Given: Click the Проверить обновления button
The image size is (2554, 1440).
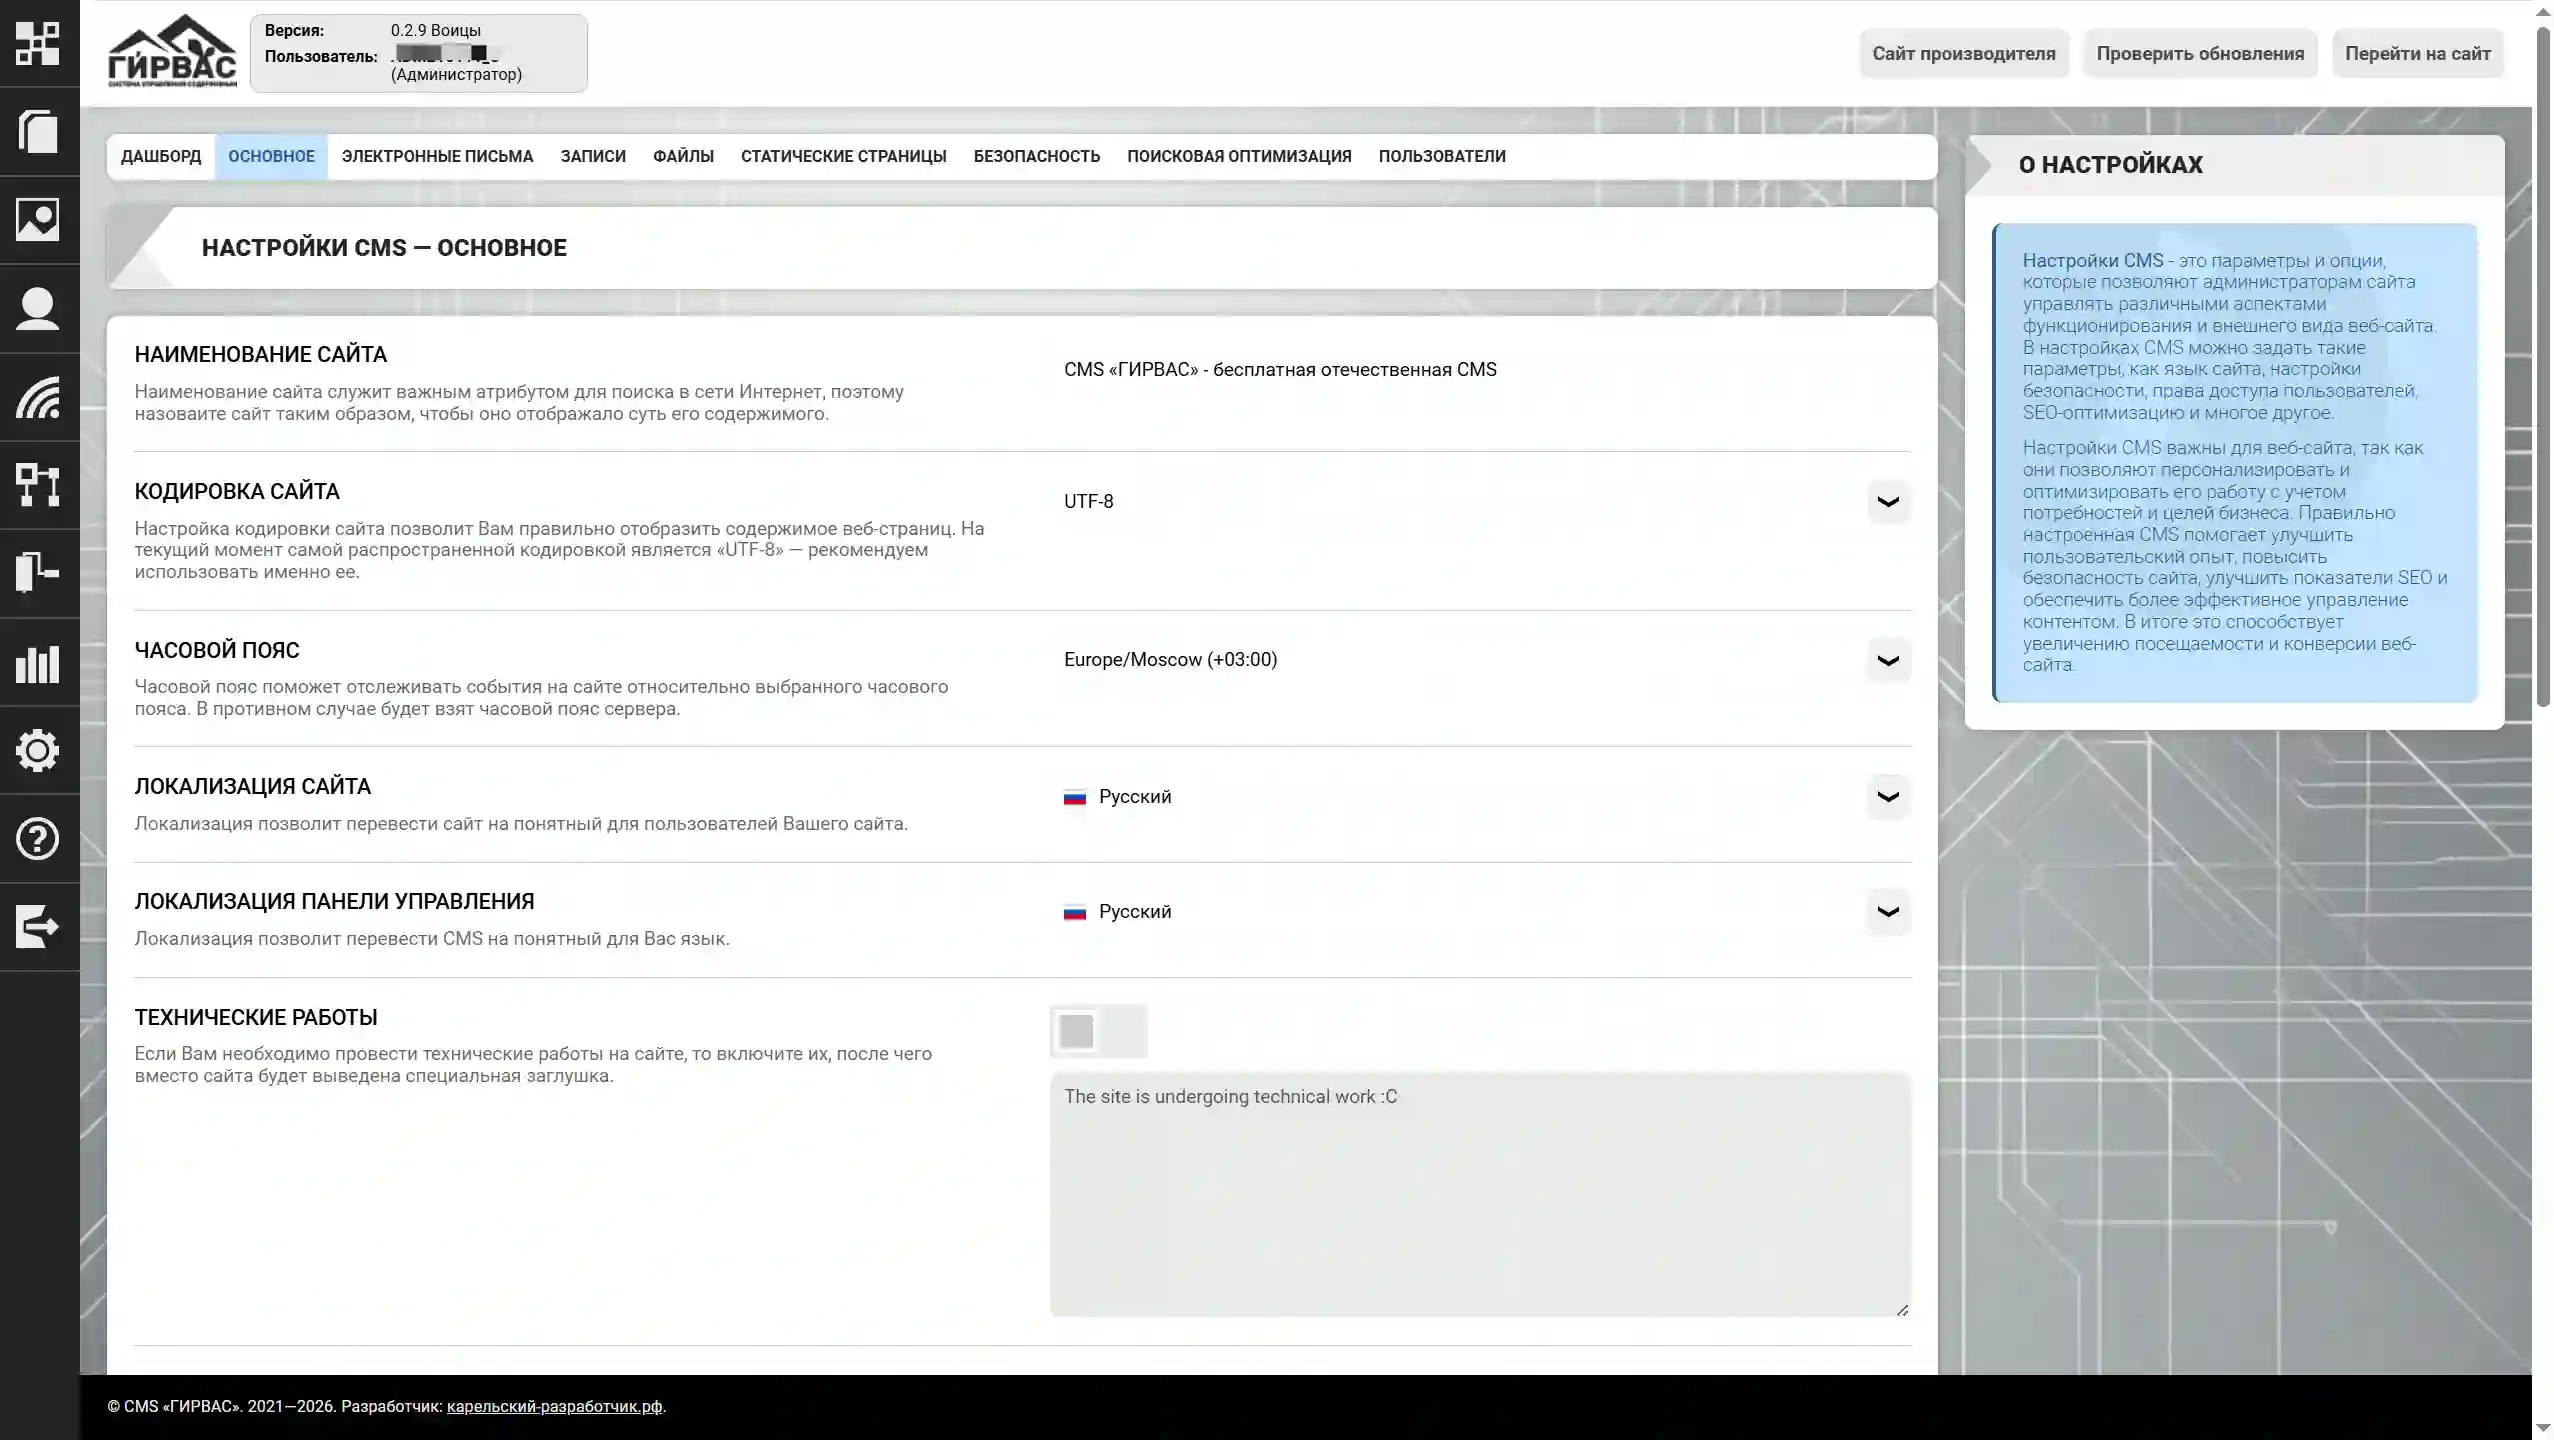Looking at the screenshot, I should point(2199,54).
